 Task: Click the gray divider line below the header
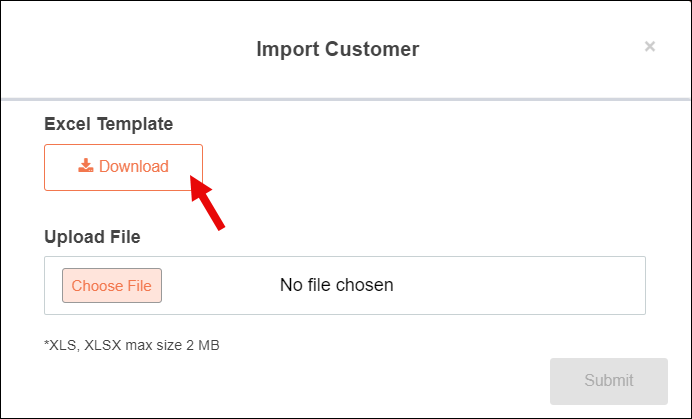346,99
